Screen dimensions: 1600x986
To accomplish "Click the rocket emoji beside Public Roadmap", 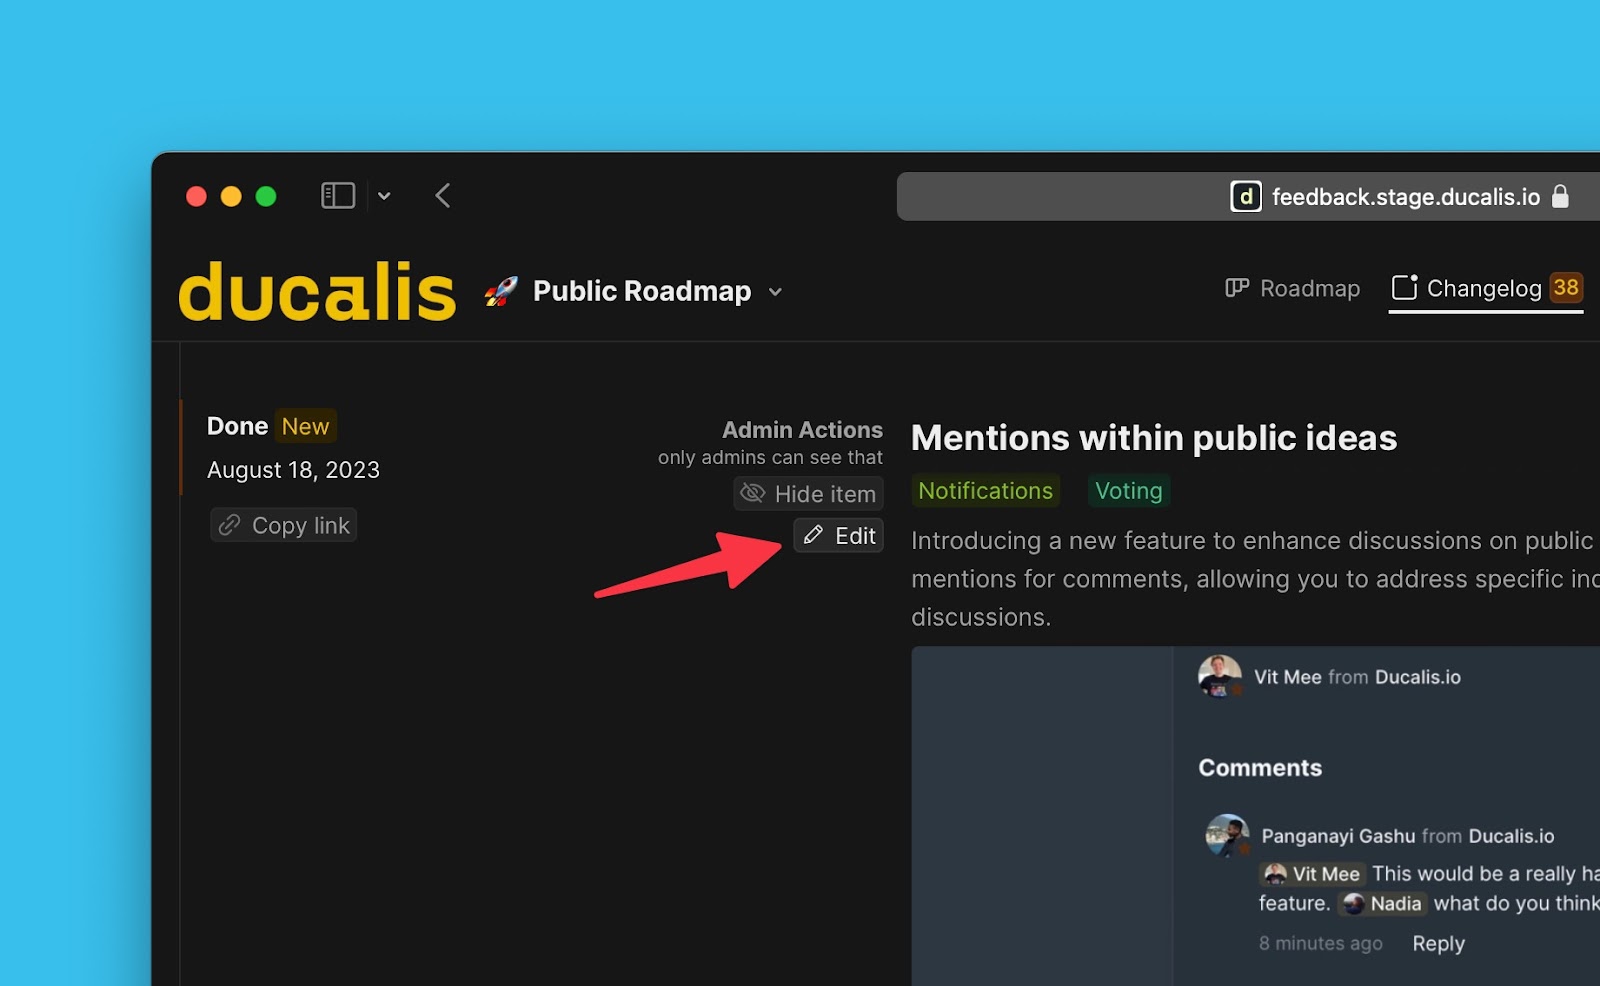I will tap(501, 291).
